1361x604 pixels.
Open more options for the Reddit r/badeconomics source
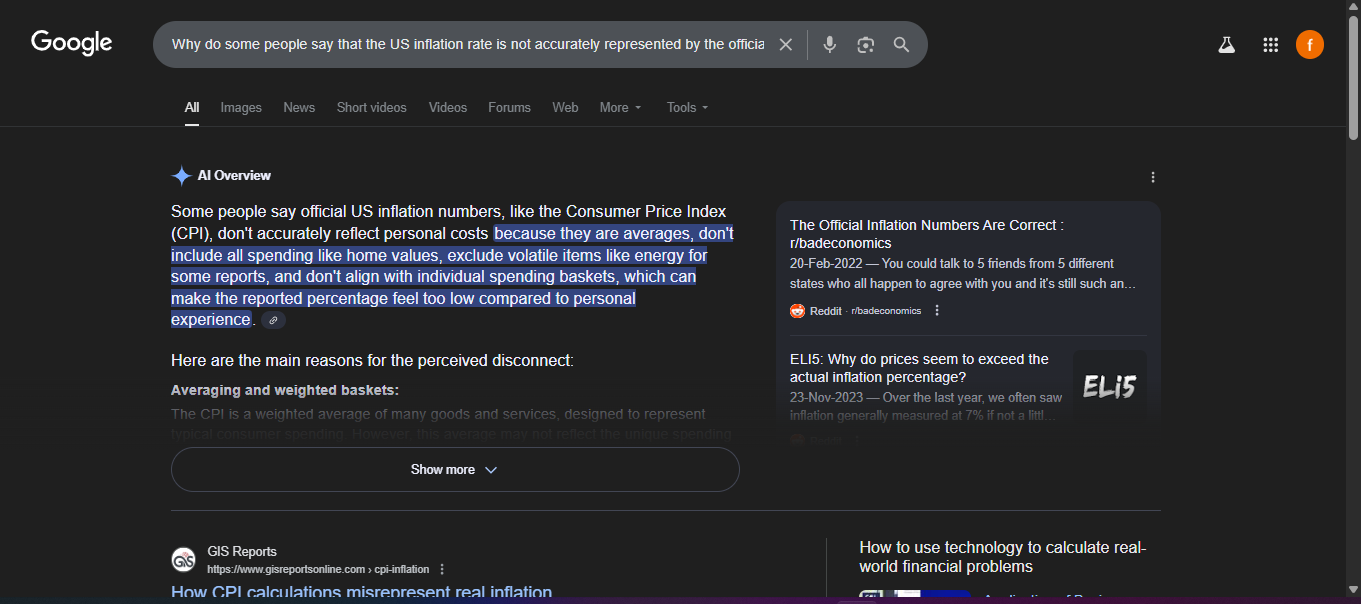pyautogui.click(x=937, y=311)
